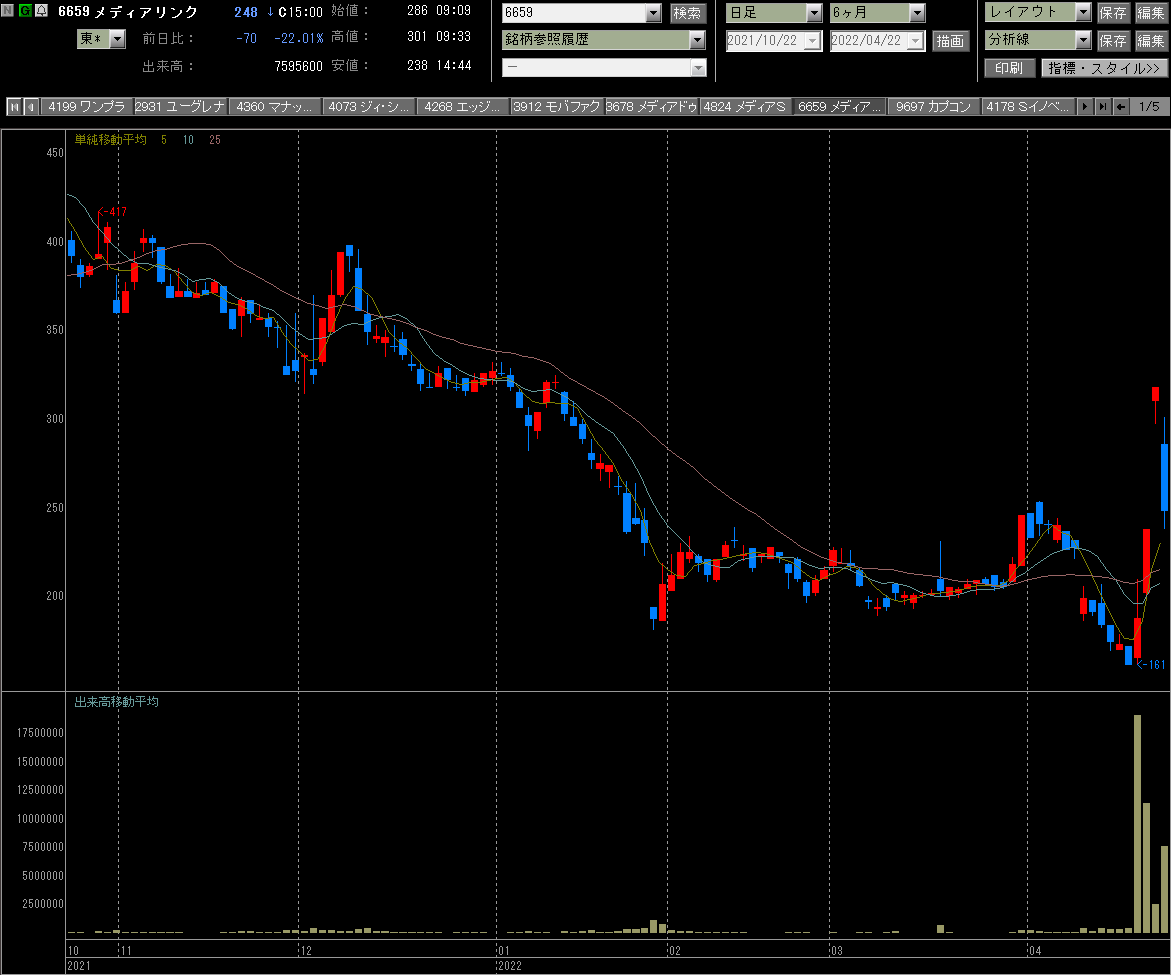
Task: Jump to last stock tab arrow
Action: pyautogui.click(x=1103, y=107)
